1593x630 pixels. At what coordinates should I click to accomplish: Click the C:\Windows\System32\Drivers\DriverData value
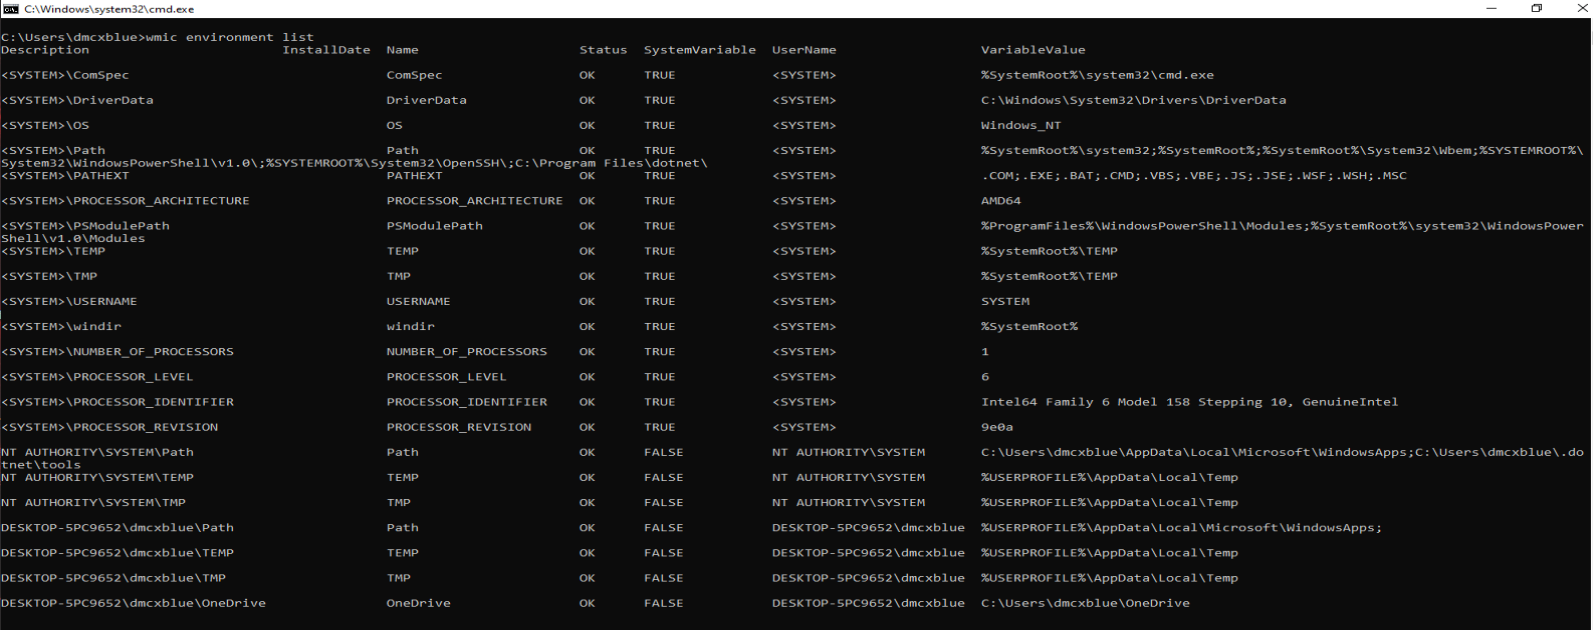point(1133,101)
